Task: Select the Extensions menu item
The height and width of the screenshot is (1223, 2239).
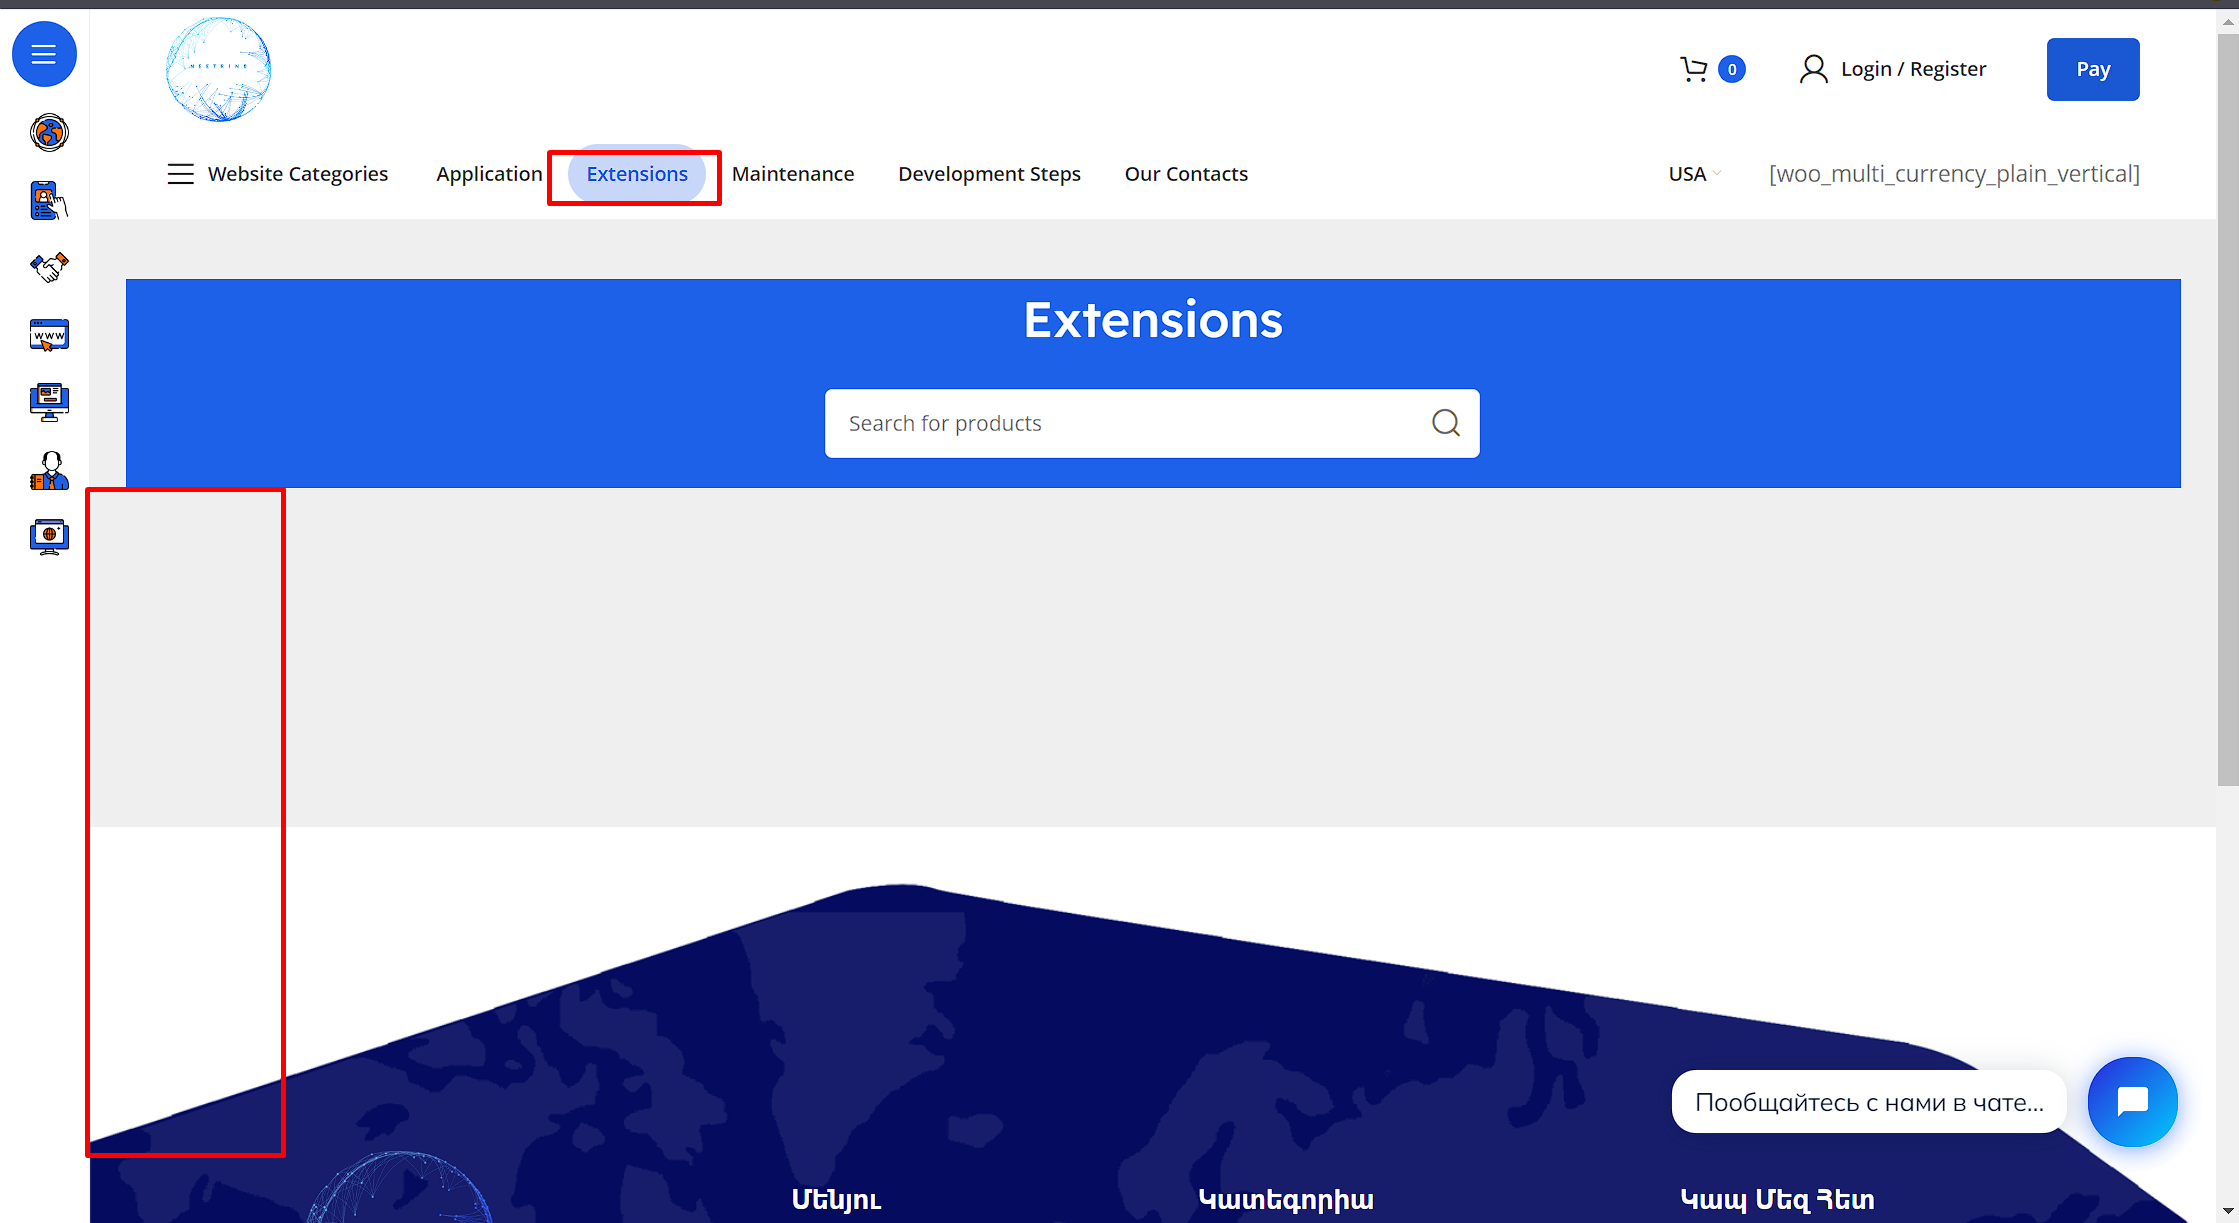Action: tap(637, 174)
